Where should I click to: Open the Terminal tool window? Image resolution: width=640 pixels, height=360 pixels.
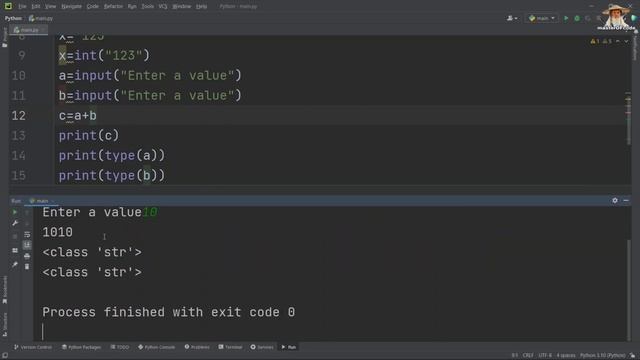click(x=230, y=347)
